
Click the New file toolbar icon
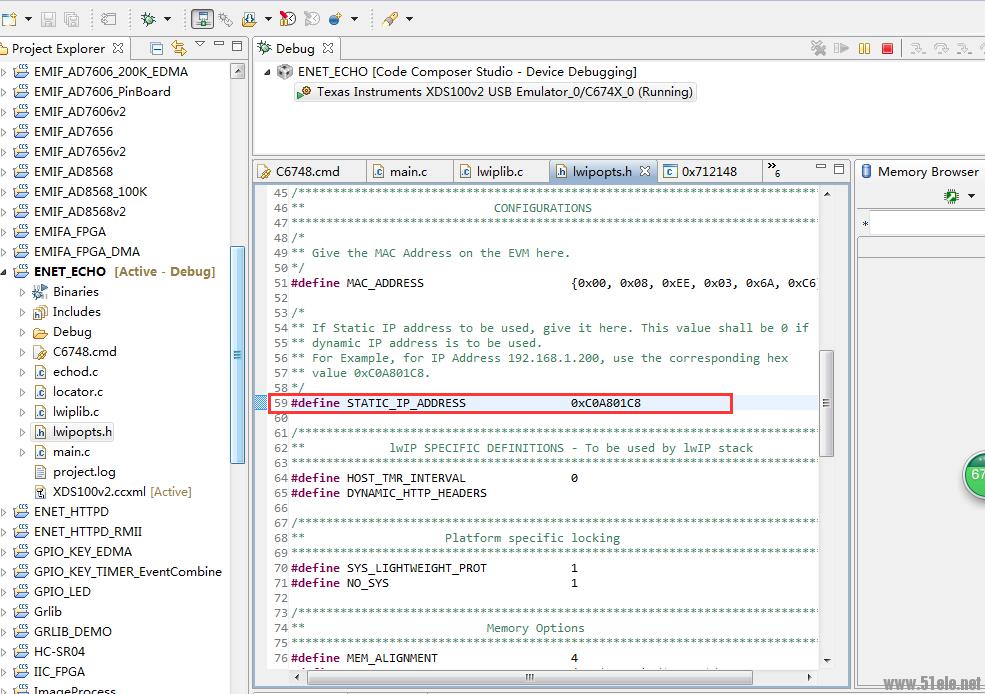[x=9, y=18]
